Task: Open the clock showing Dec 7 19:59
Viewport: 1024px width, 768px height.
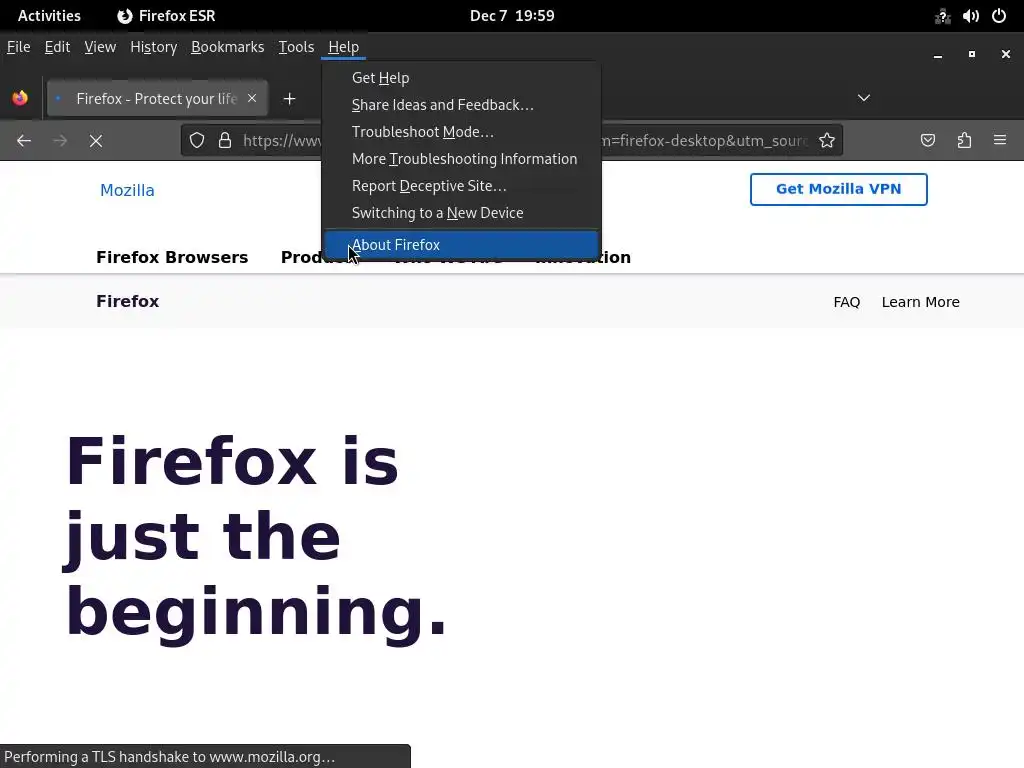Action: point(512,16)
